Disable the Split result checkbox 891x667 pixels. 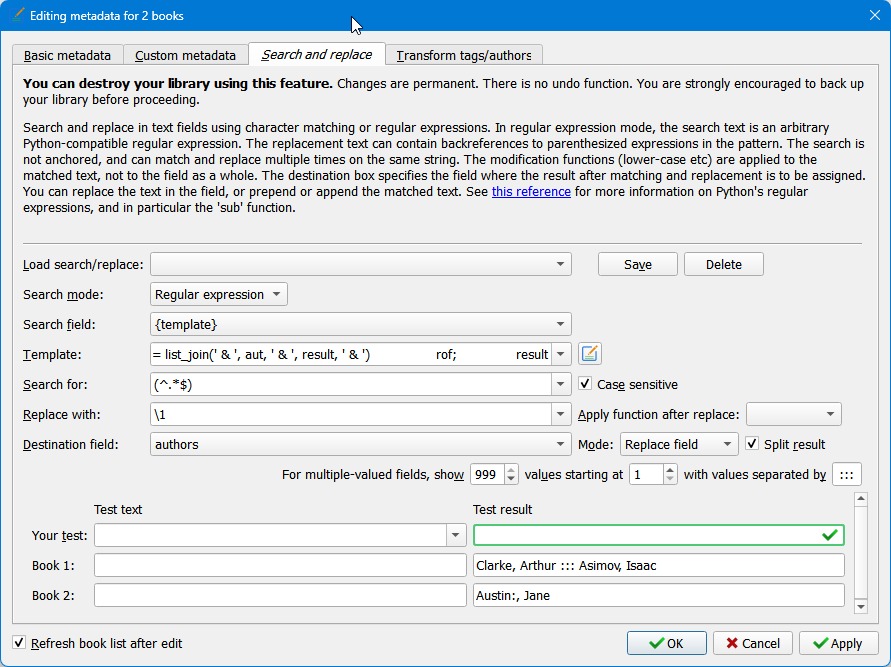pyautogui.click(x=752, y=444)
